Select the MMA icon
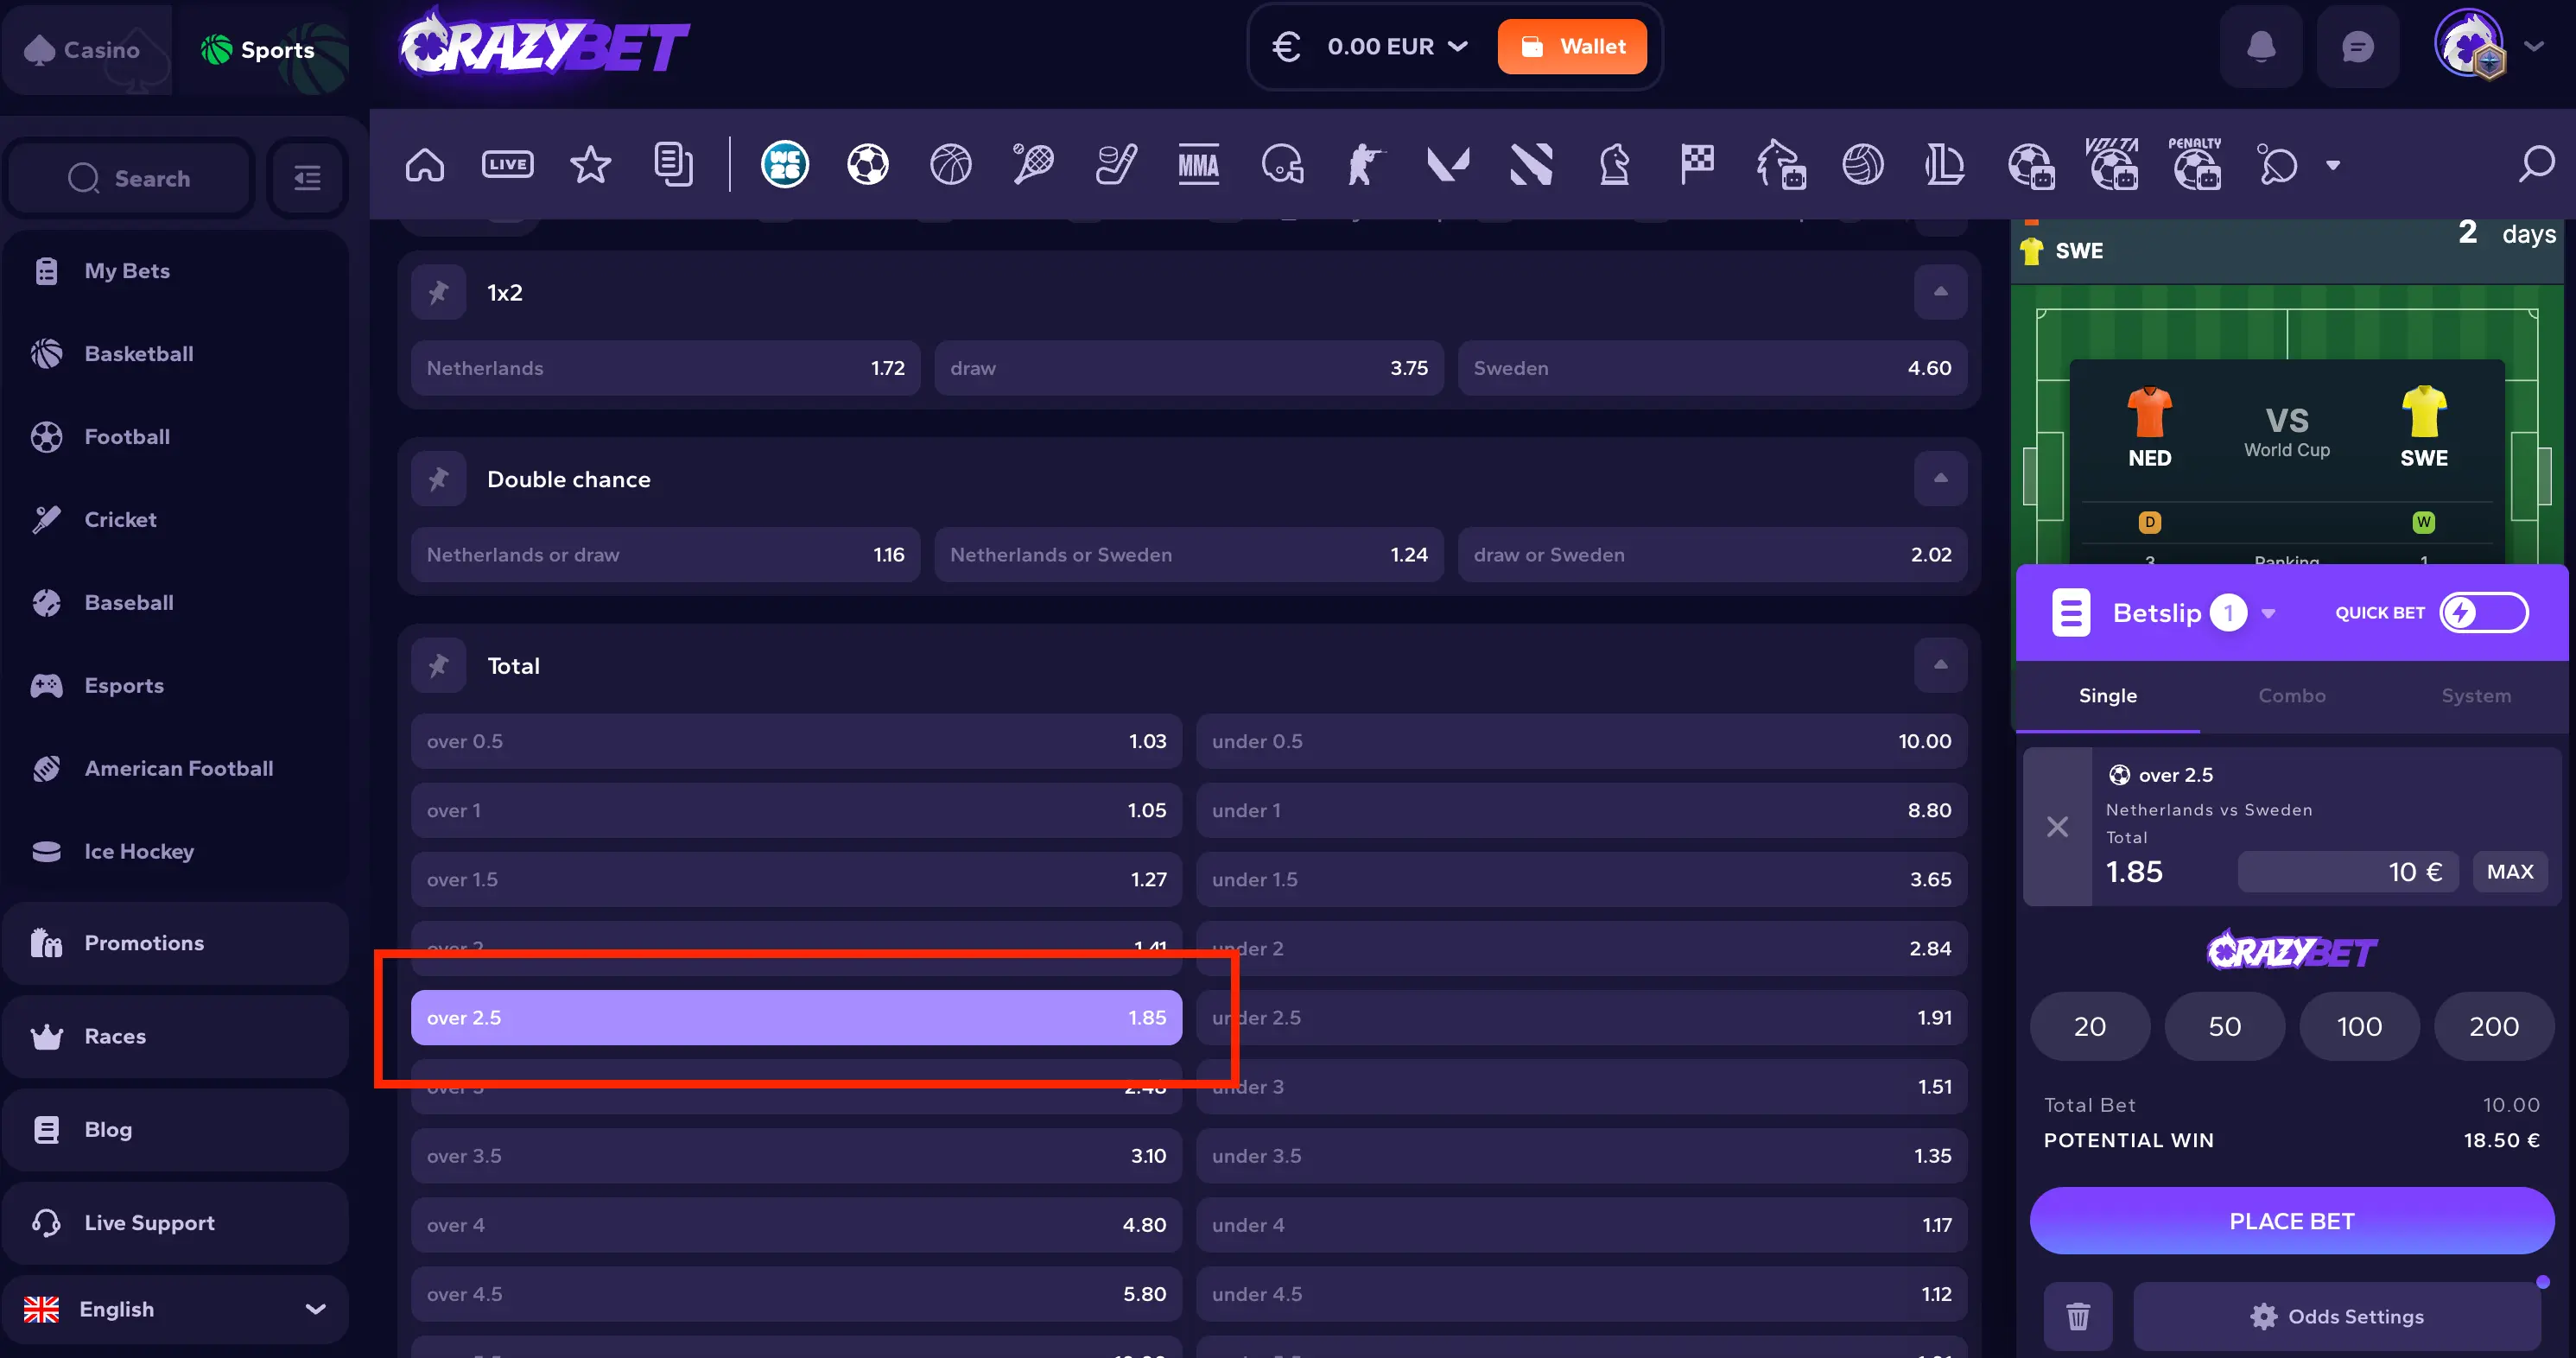This screenshot has width=2576, height=1358. point(1199,164)
